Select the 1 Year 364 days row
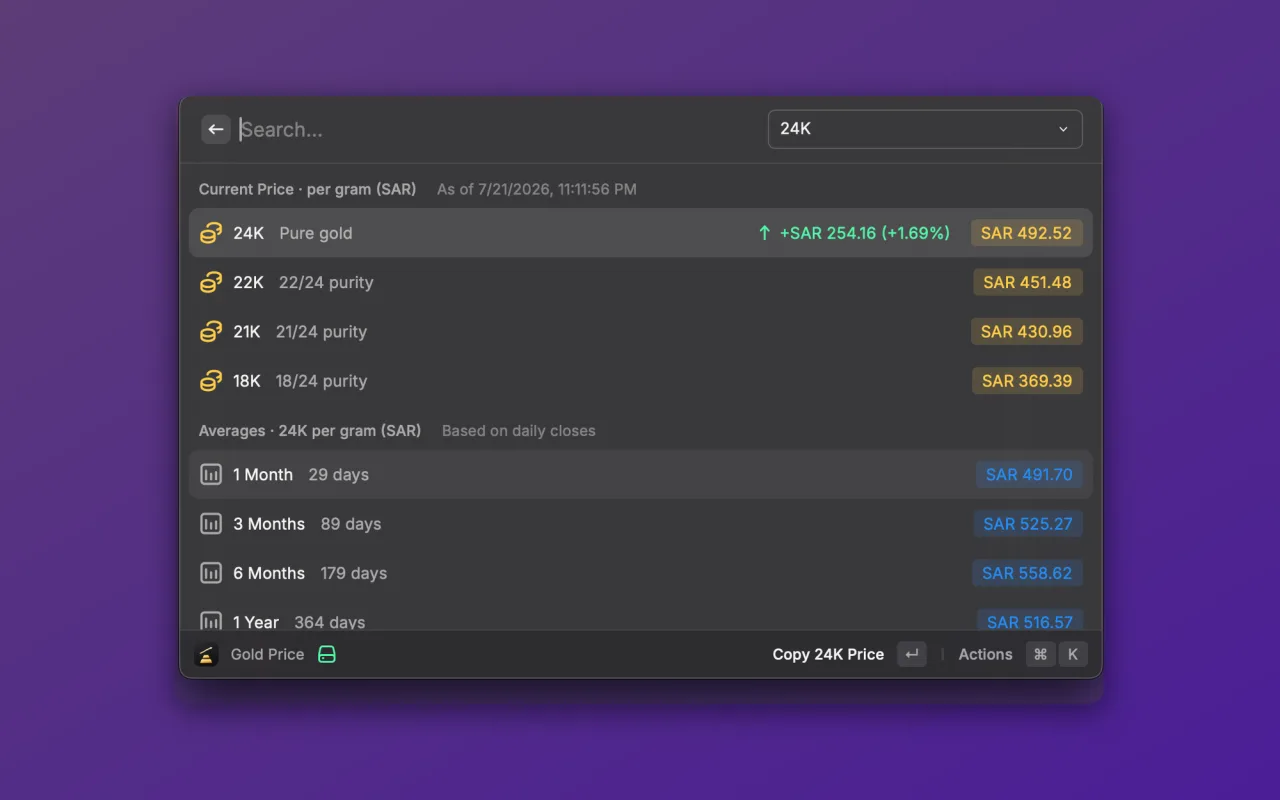 pos(641,615)
